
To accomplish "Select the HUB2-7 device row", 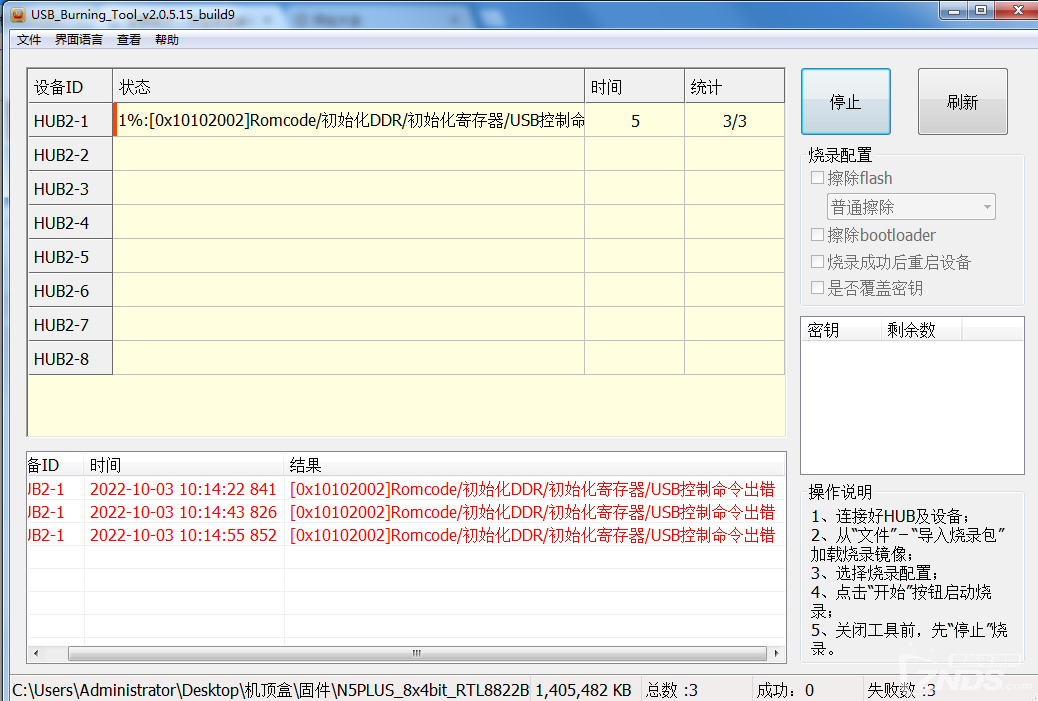I will point(406,324).
